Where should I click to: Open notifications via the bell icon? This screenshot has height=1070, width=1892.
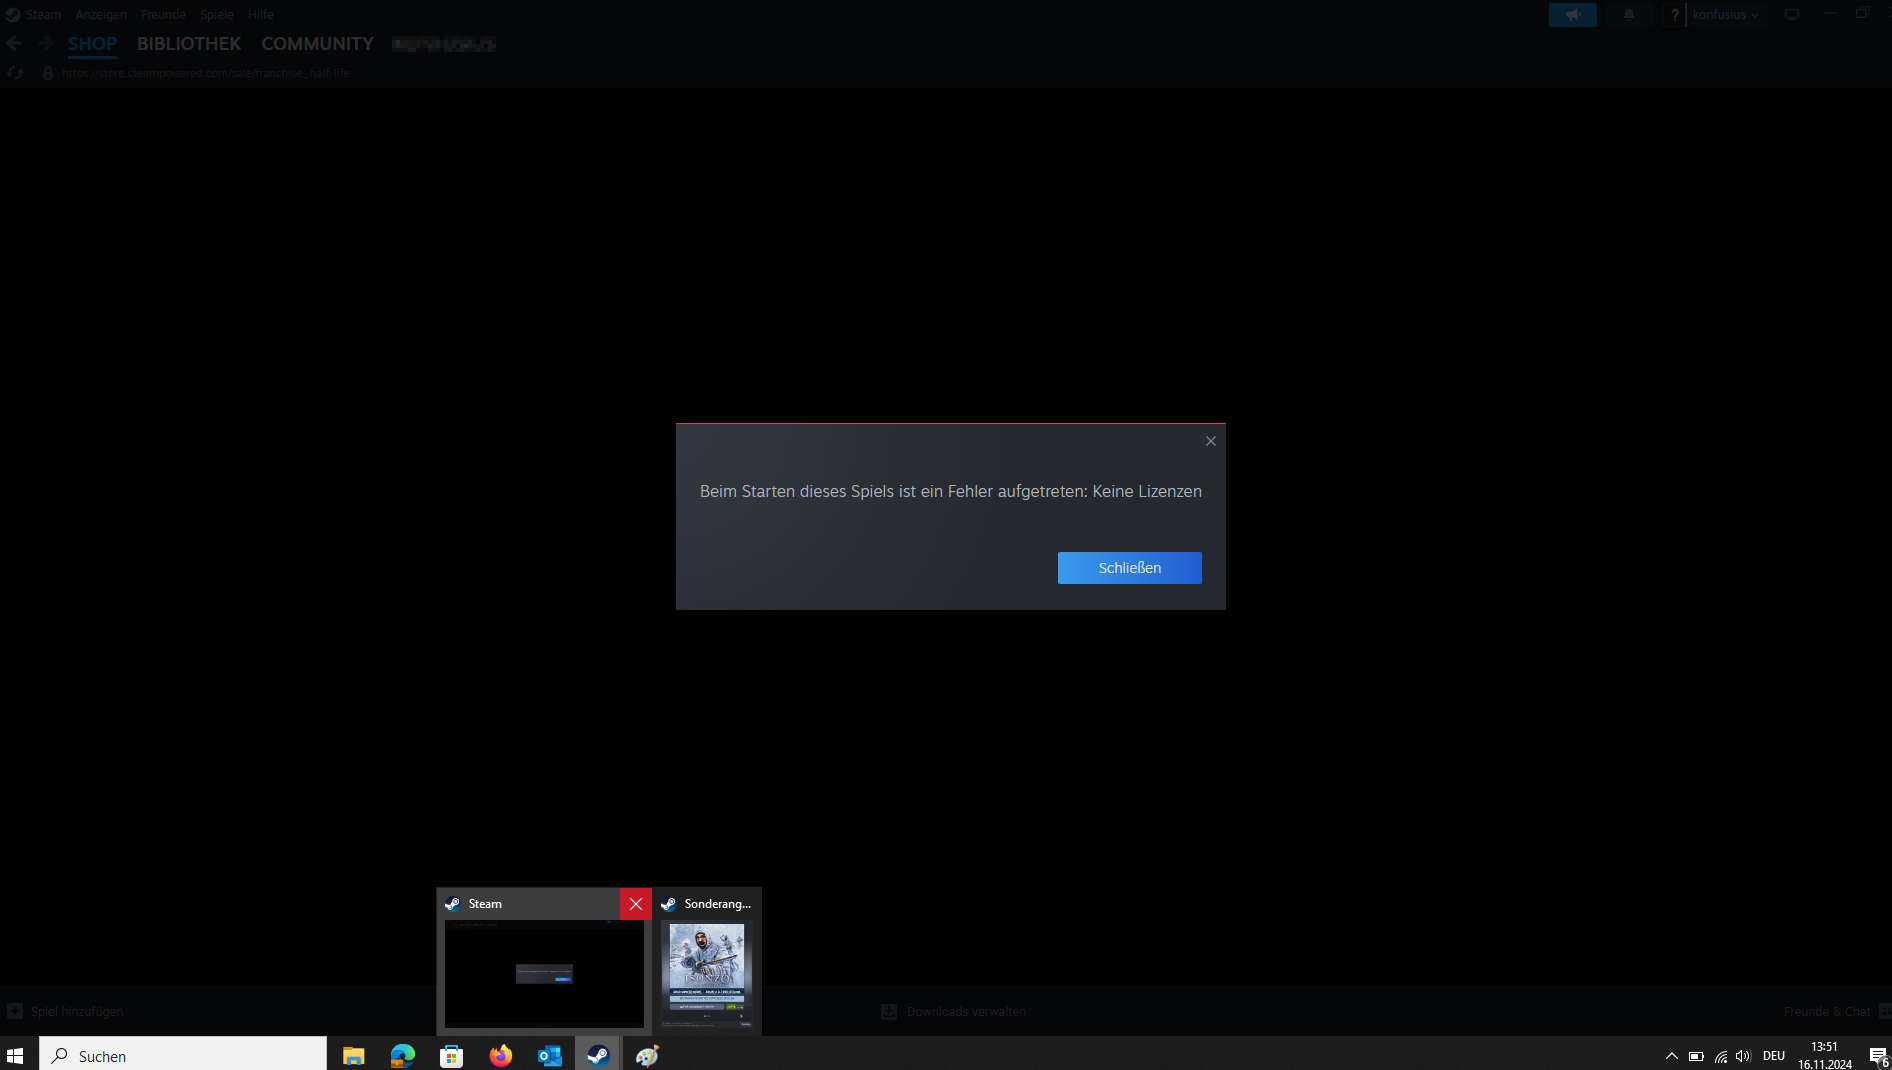[1629, 15]
